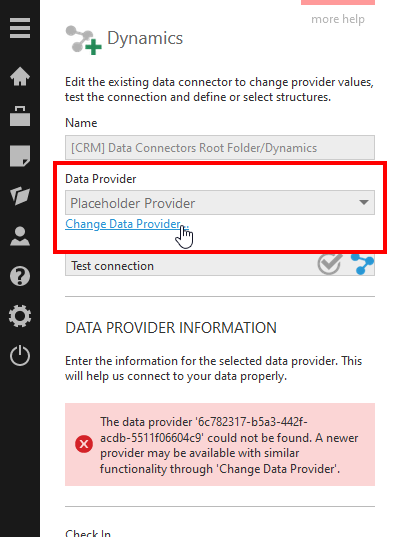Select the provider not found error message
Screen dimensions: 399x537
coord(229,445)
